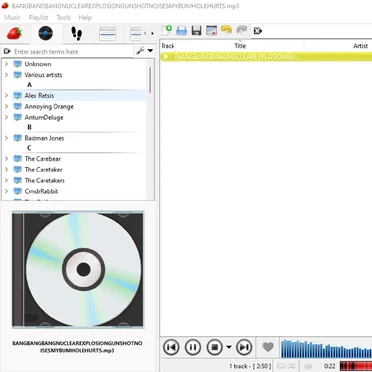This screenshot has width=372, height=372.
Task: Click the grey redo arrow
Action: coord(241,30)
